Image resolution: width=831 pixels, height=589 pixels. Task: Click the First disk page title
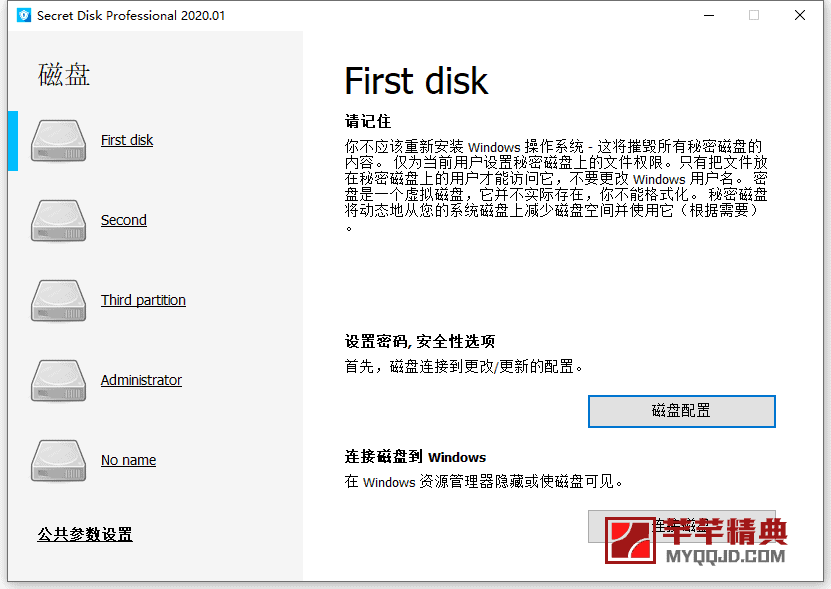pos(416,81)
